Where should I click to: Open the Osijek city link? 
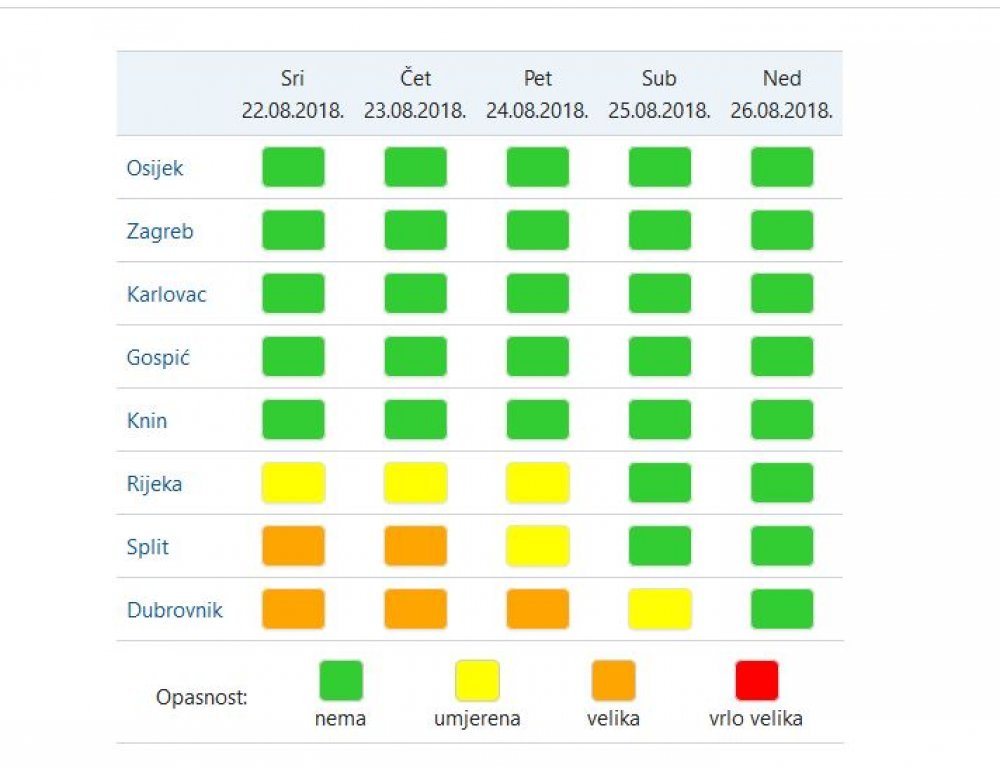[154, 168]
